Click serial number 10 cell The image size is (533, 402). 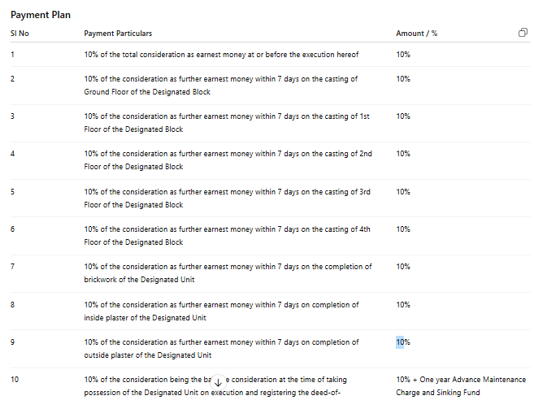(x=15, y=379)
